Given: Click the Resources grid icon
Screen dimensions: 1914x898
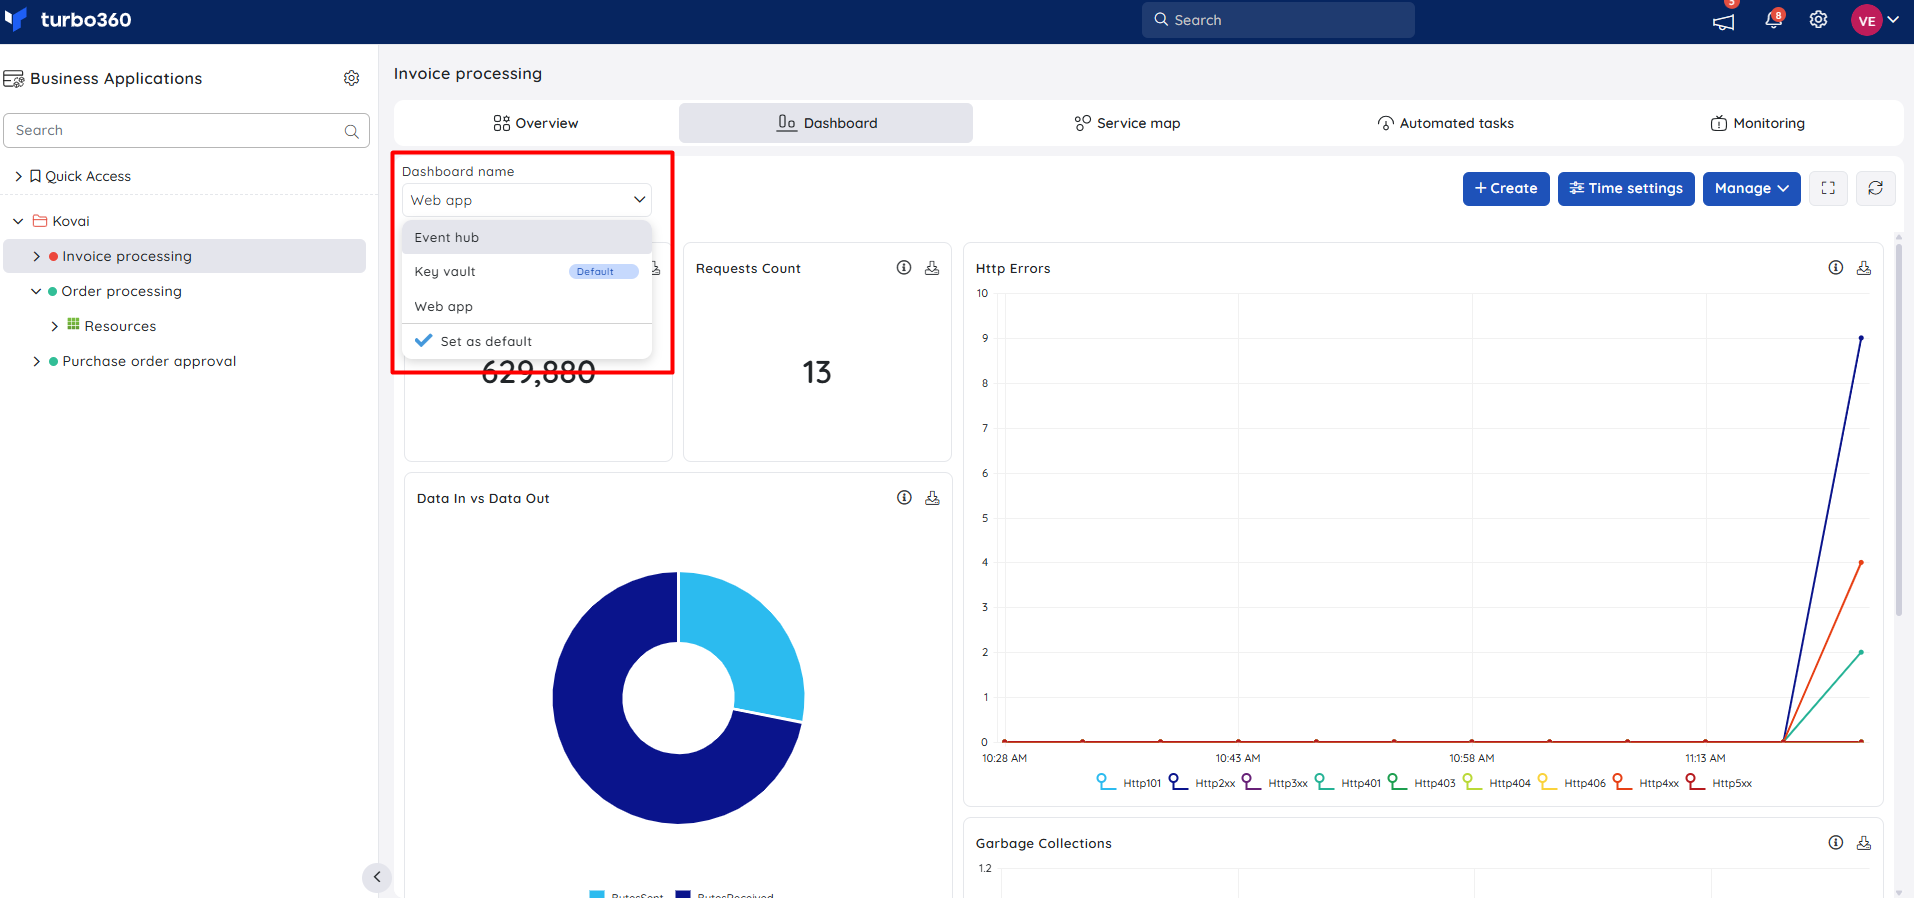Looking at the screenshot, I should pos(73,325).
